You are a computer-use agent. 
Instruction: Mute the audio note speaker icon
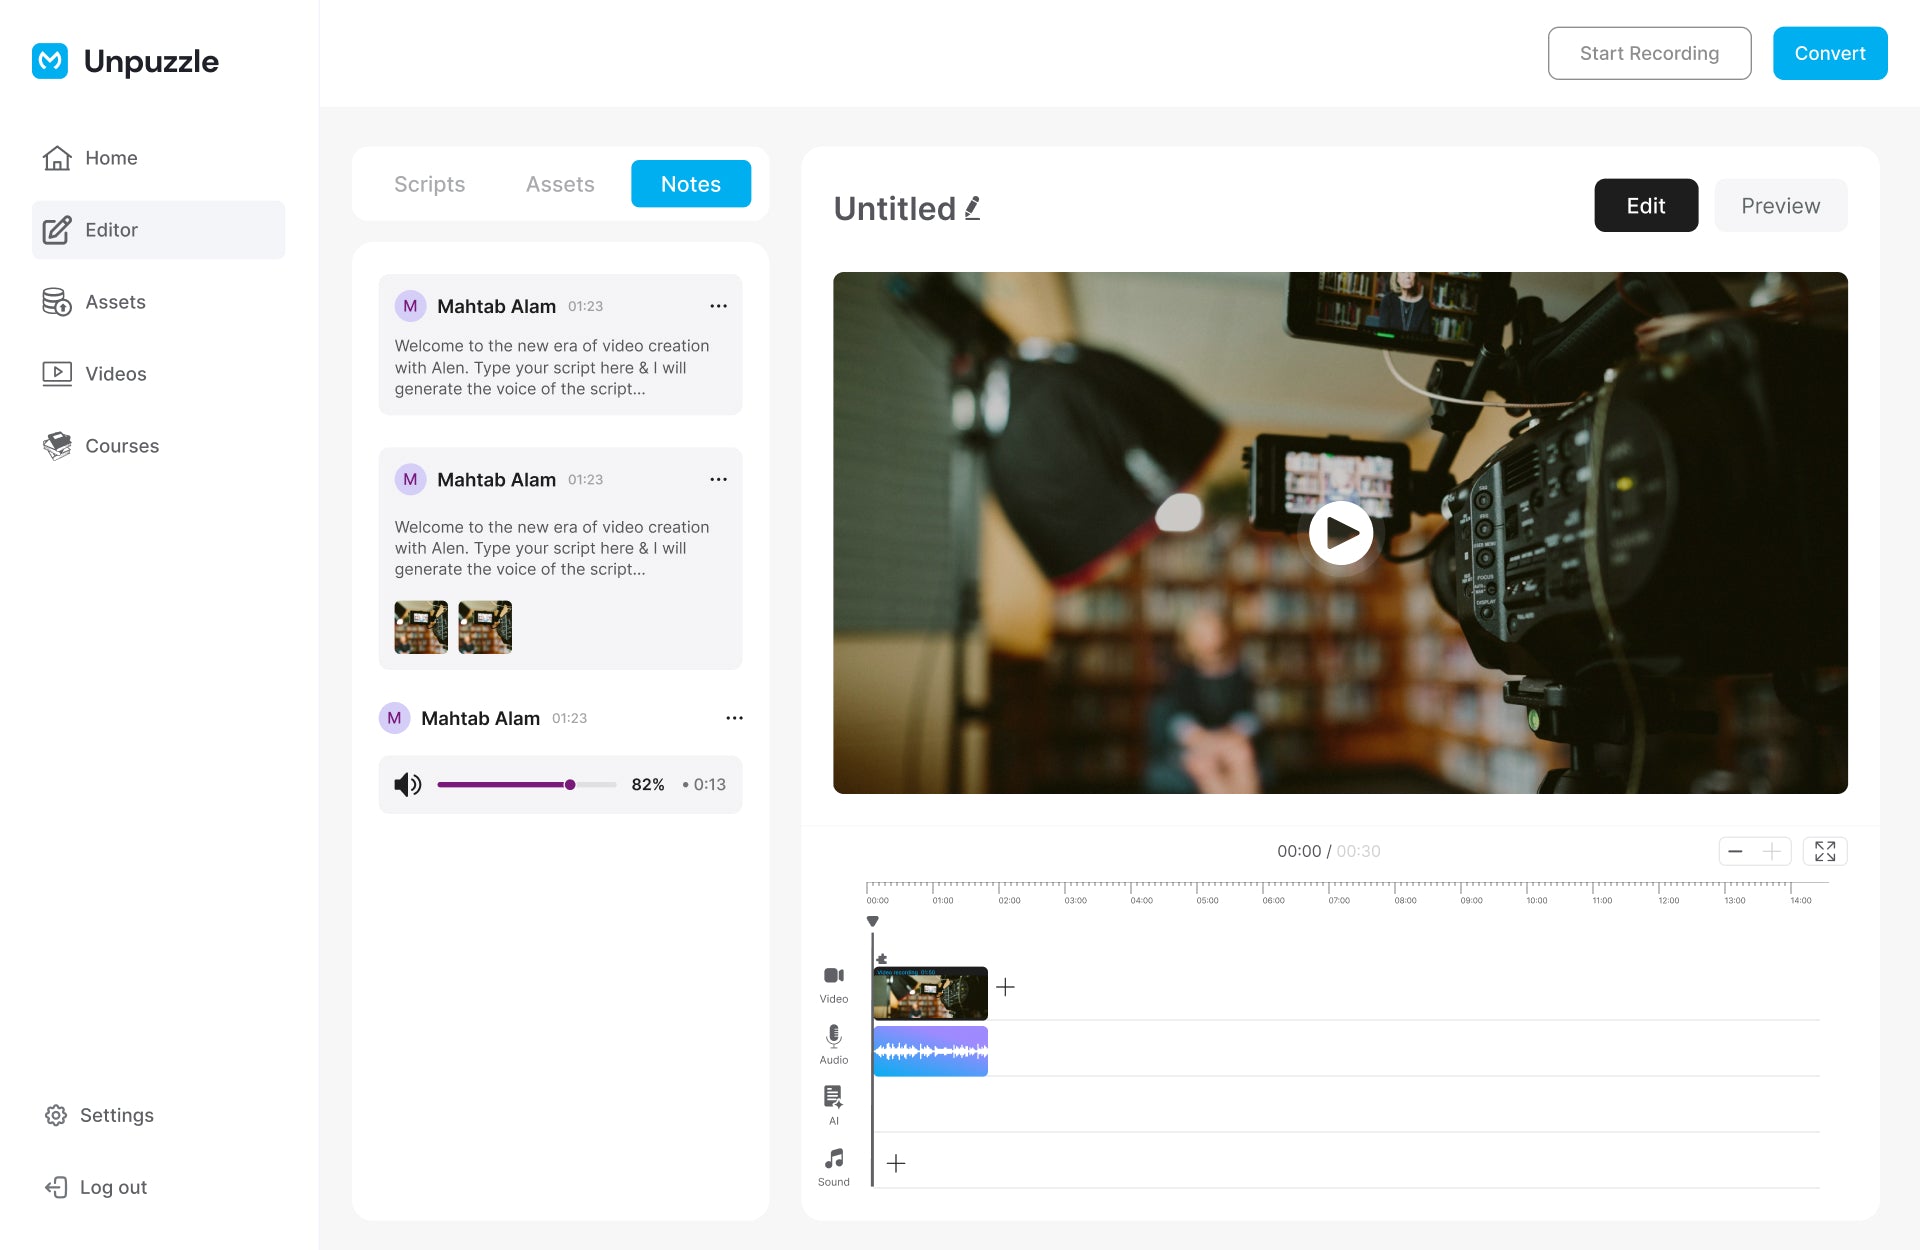tap(407, 785)
